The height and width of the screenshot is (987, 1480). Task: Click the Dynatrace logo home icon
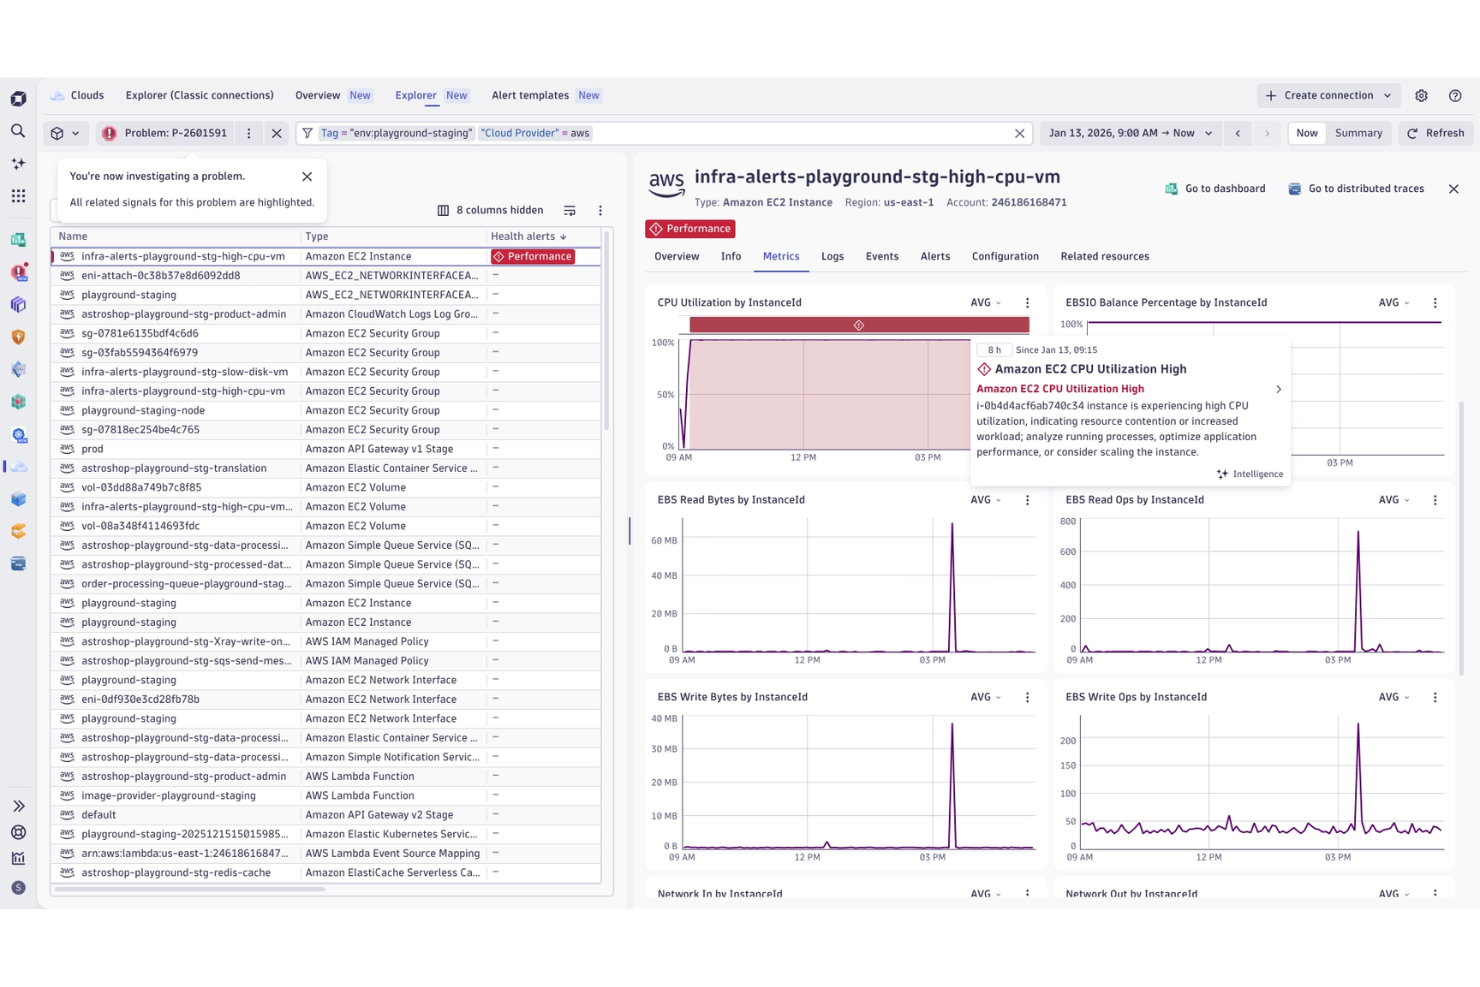tap(18, 98)
